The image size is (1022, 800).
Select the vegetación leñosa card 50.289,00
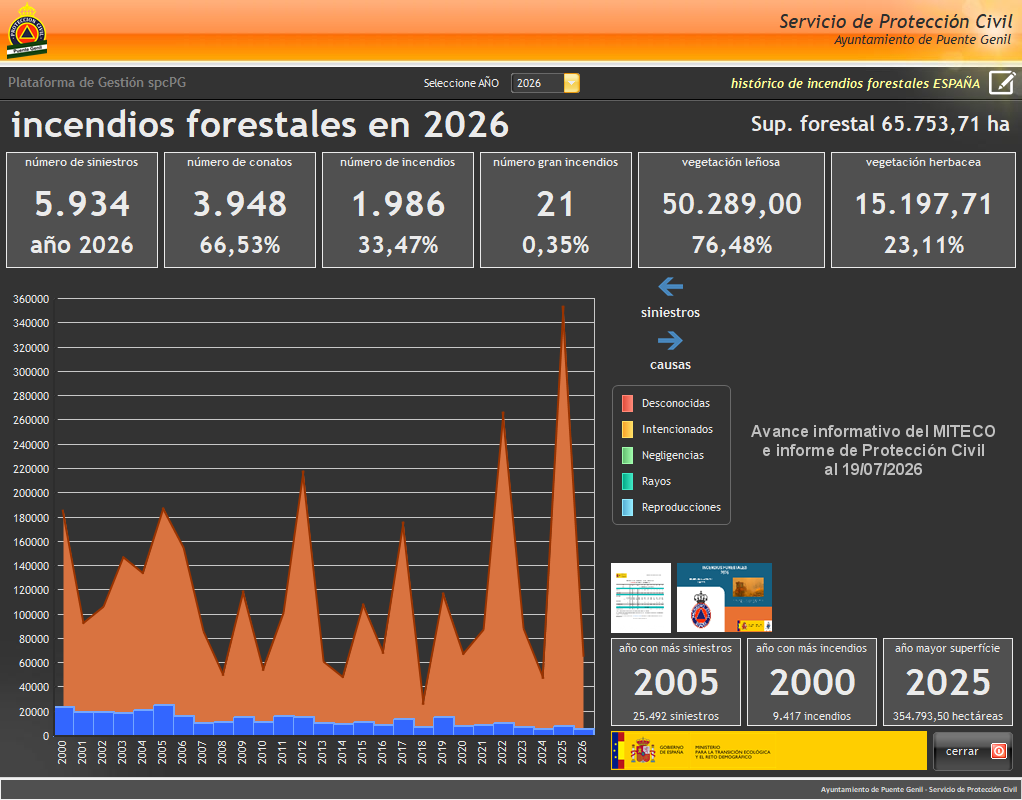point(731,210)
